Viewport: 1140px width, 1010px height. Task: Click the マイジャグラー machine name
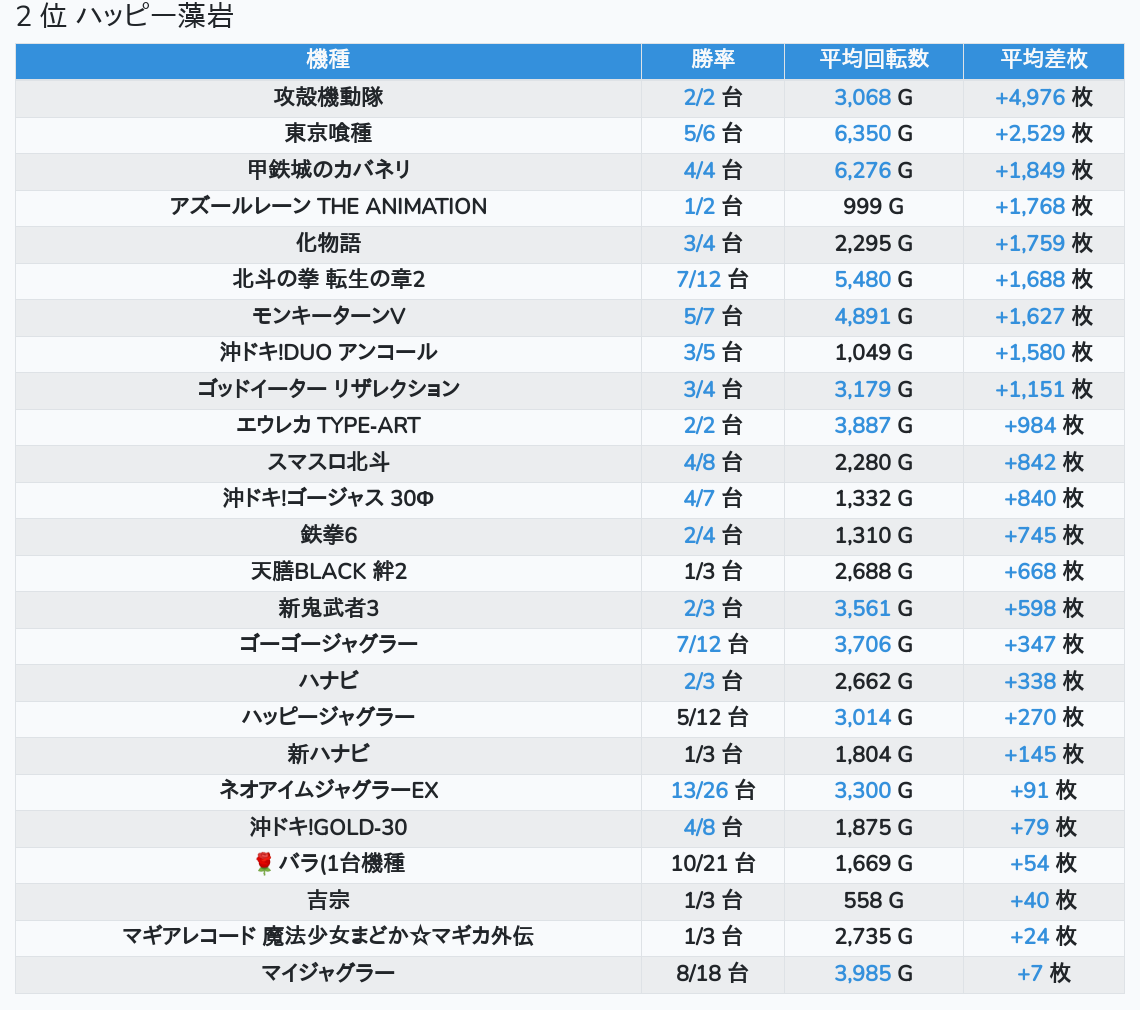click(328, 974)
